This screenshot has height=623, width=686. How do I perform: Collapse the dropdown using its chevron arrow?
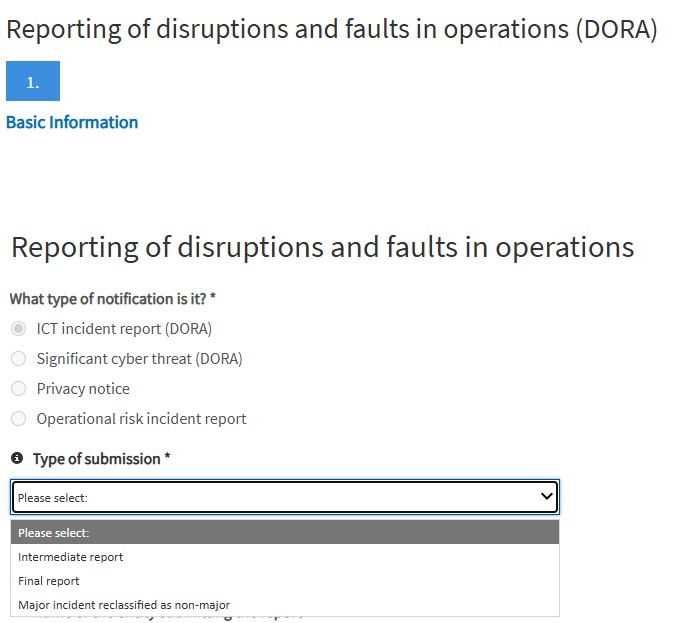(546, 496)
